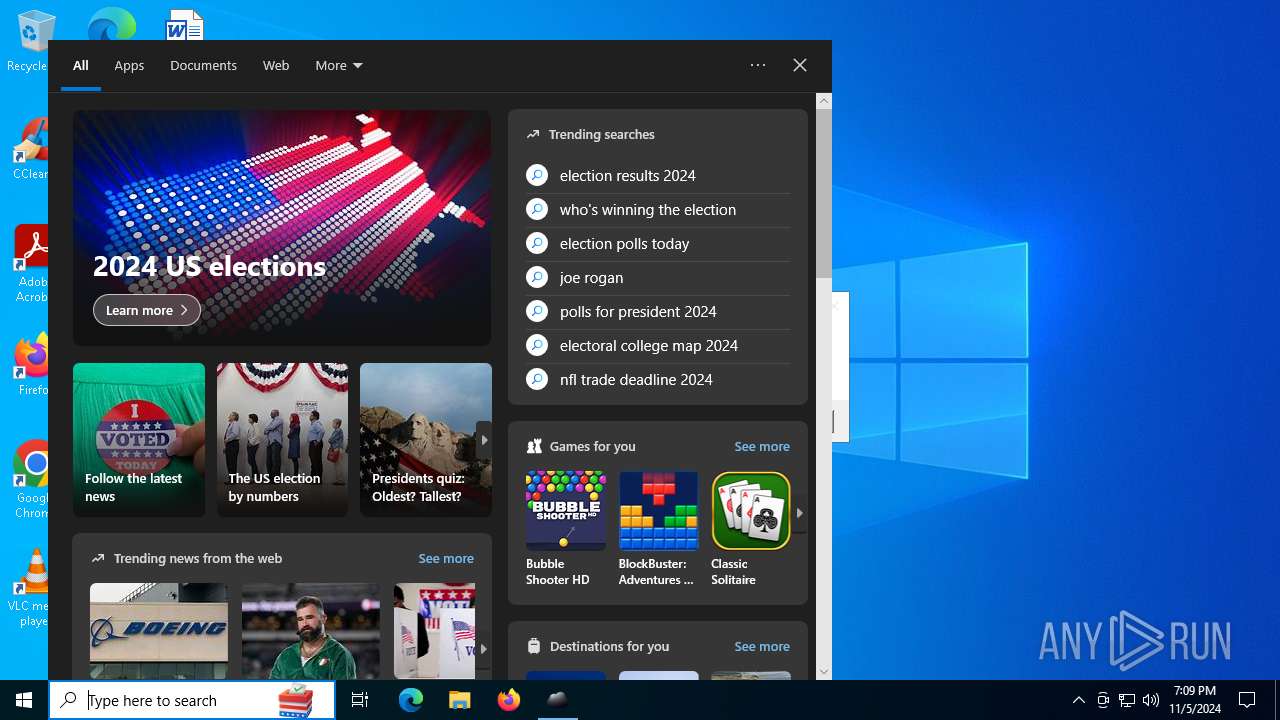Open the clock and date in the taskbar
Viewport: 1280px width, 720px height.
point(1195,700)
